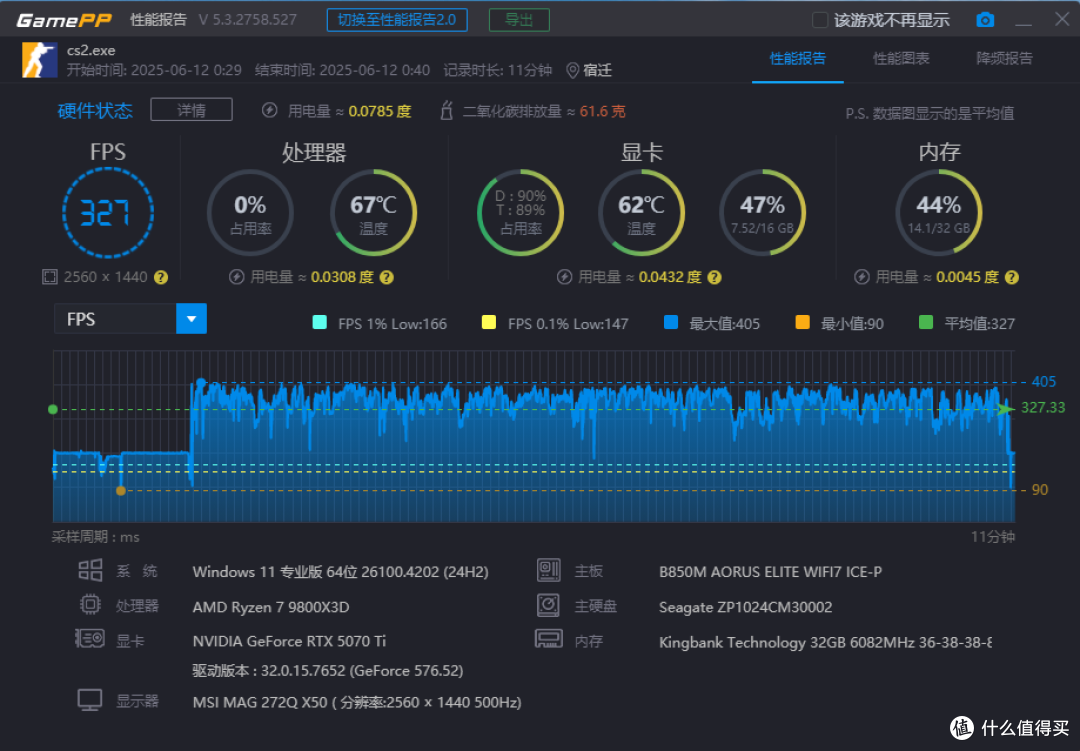Click the FPS 327 circular gauge
The image size is (1080, 751).
(108, 213)
